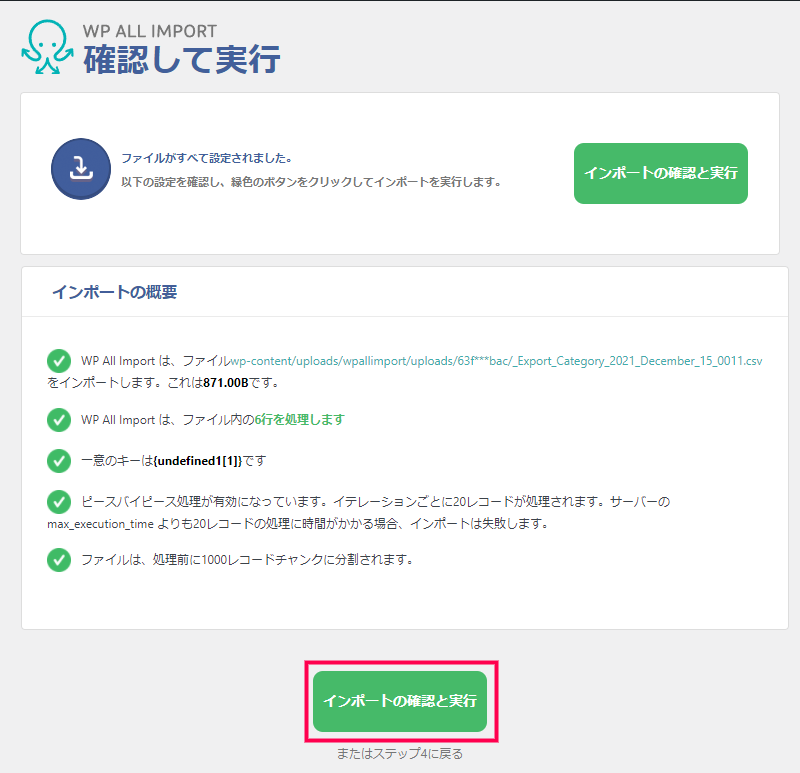Click the bottom highlighted インポートの確認と実行 button
Viewport: 800px width, 773px height.
400,702
